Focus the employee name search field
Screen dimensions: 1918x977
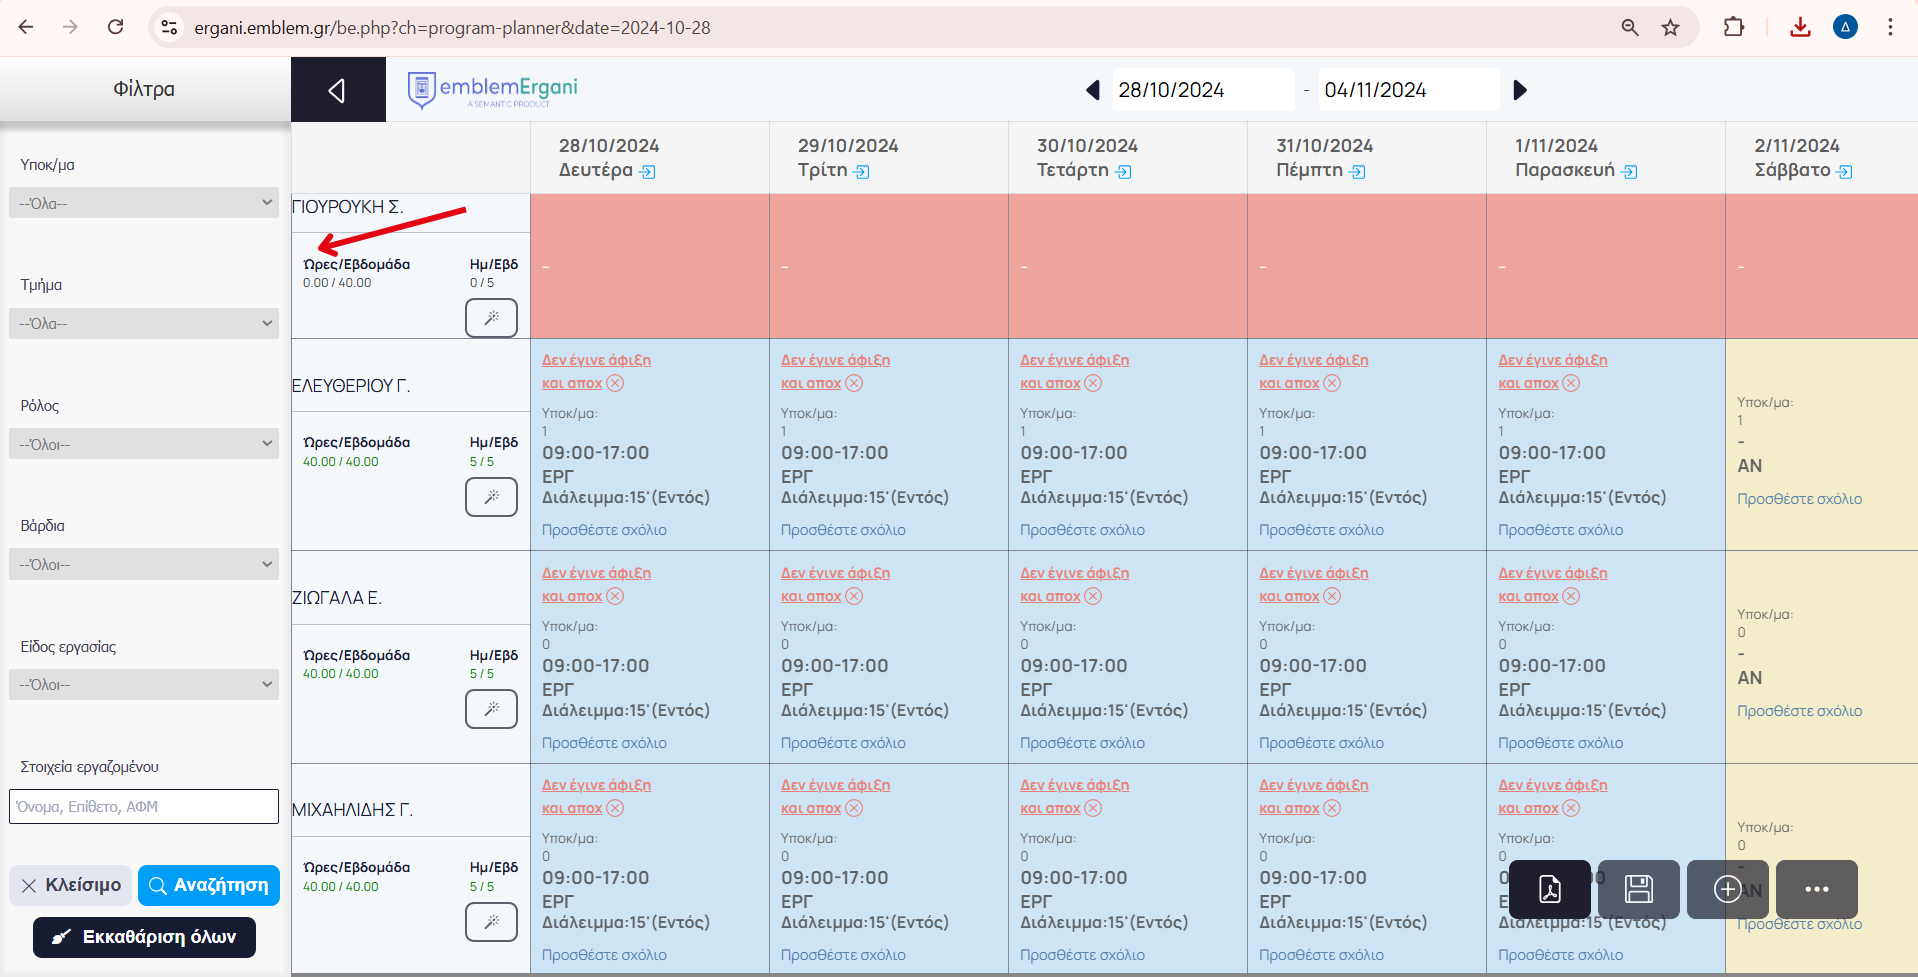pyautogui.click(x=144, y=807)
